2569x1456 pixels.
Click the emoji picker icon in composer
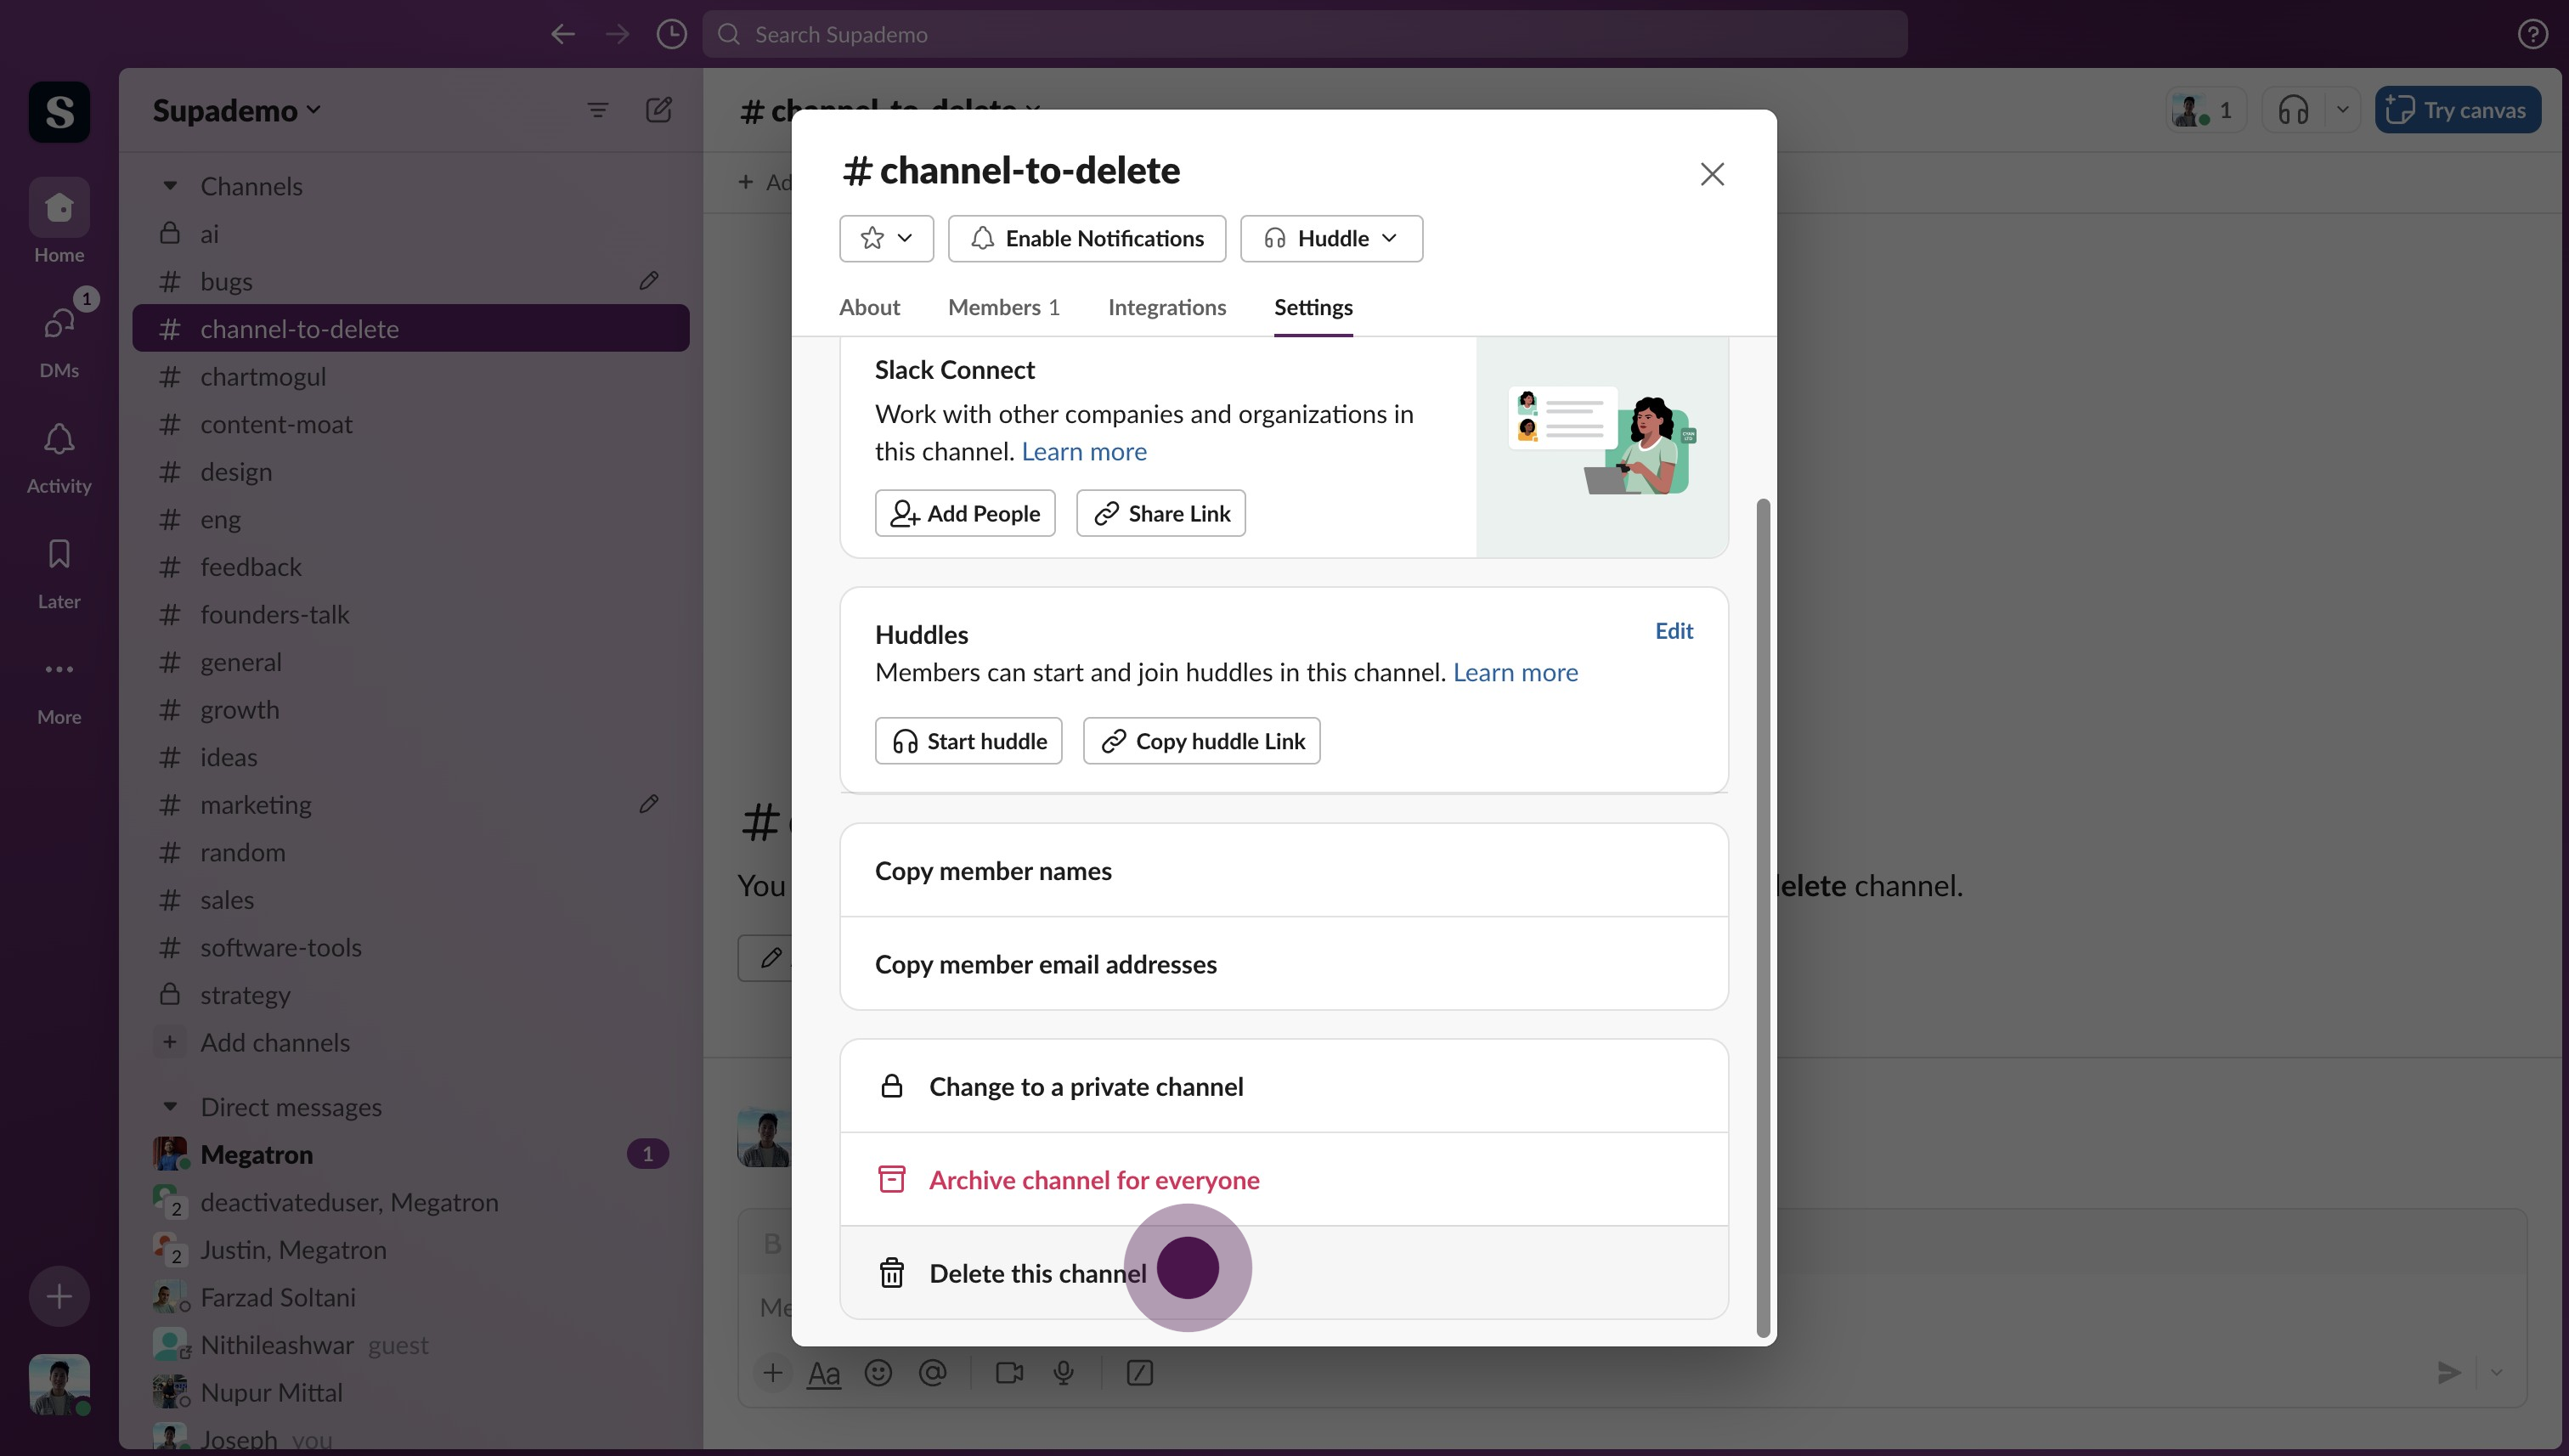click(x=878, y=1372)
